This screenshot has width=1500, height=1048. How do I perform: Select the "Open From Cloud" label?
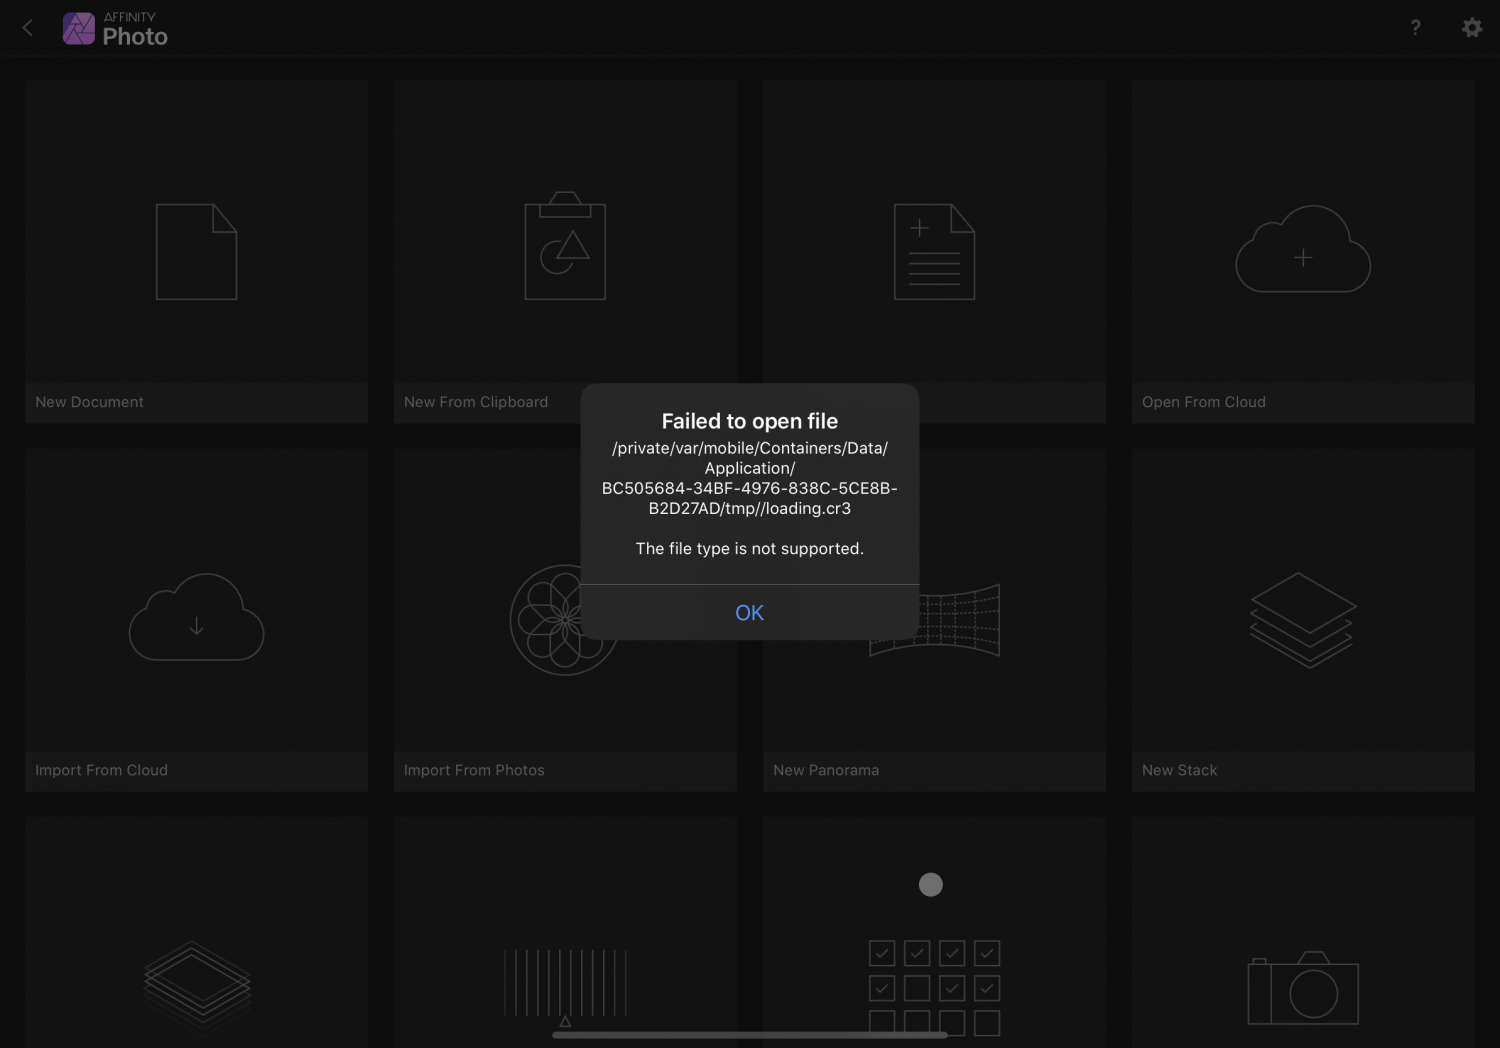[1204, 402]
